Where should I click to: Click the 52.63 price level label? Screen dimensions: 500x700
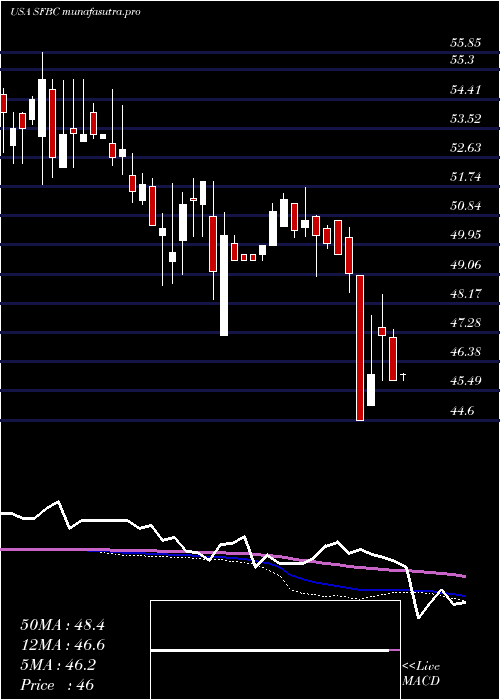pyautogui.click(x=466, y=148)
